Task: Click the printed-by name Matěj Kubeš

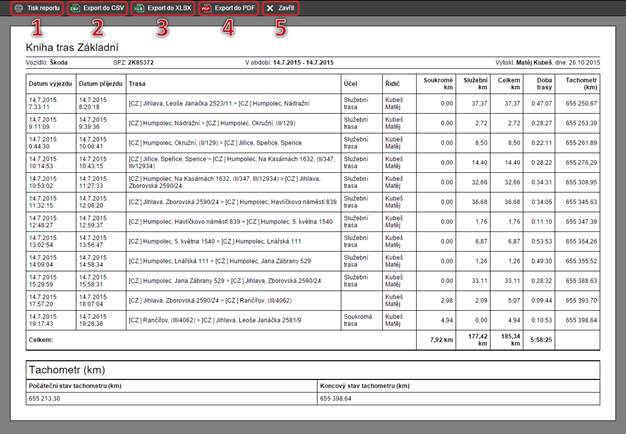Action: pos(534,63)
